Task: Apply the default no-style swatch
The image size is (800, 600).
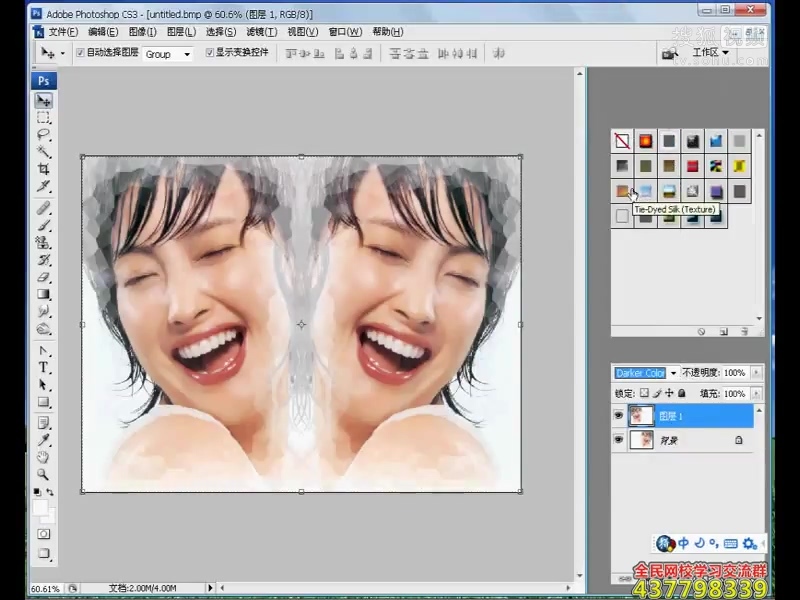Action: (622, 140)
